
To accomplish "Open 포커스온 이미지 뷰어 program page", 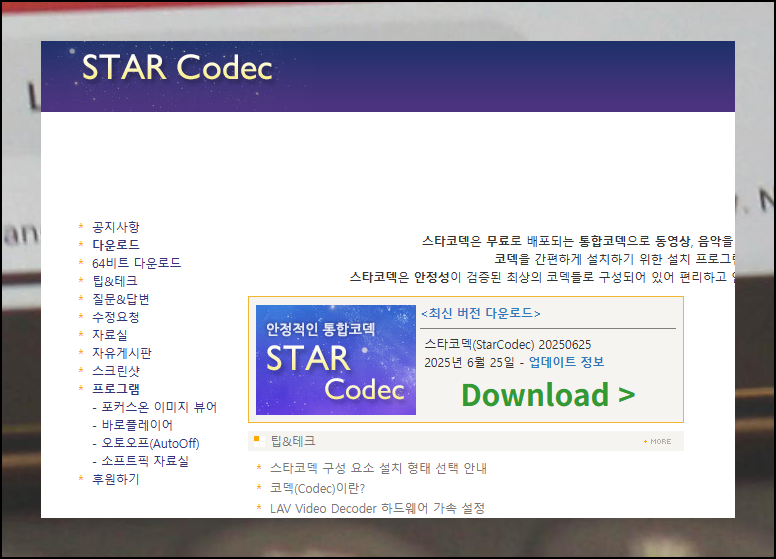I will click(159, 407).
